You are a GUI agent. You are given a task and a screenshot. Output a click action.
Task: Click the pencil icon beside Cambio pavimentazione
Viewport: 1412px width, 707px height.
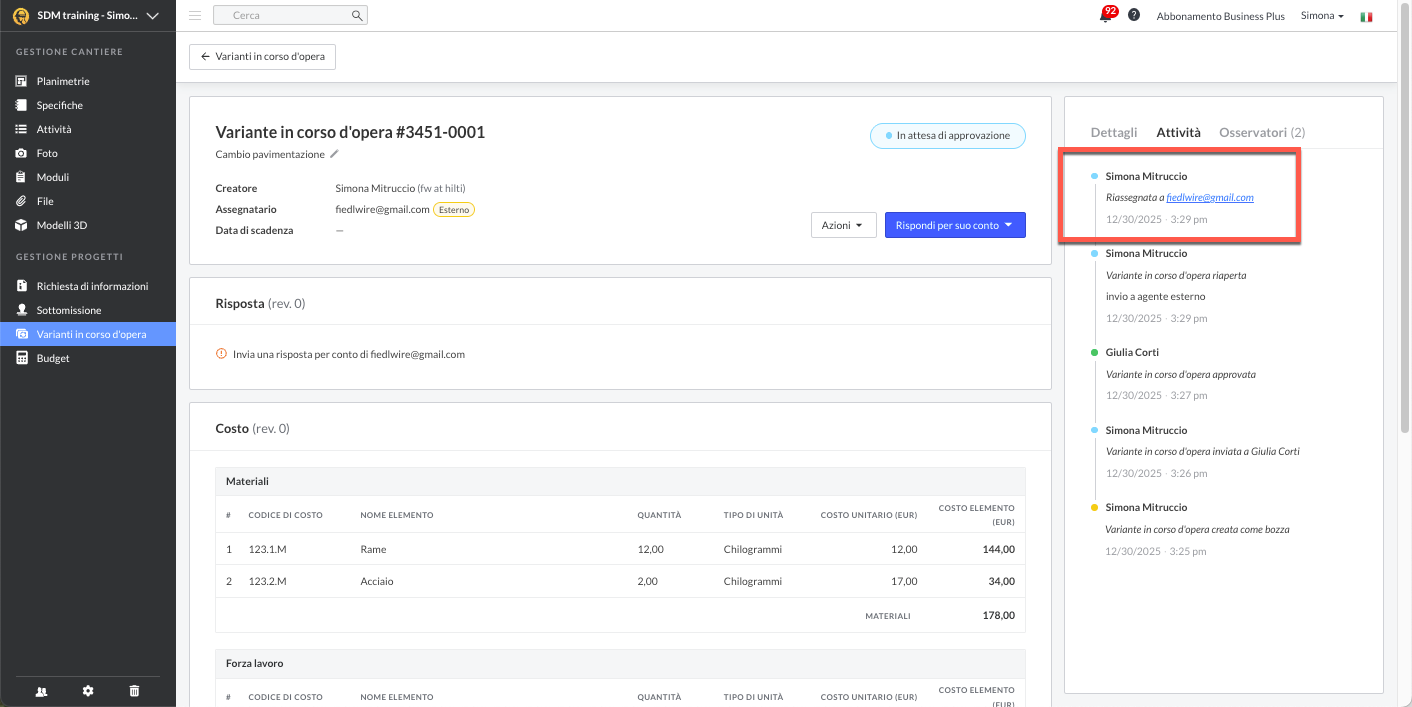tap(335, 154)
